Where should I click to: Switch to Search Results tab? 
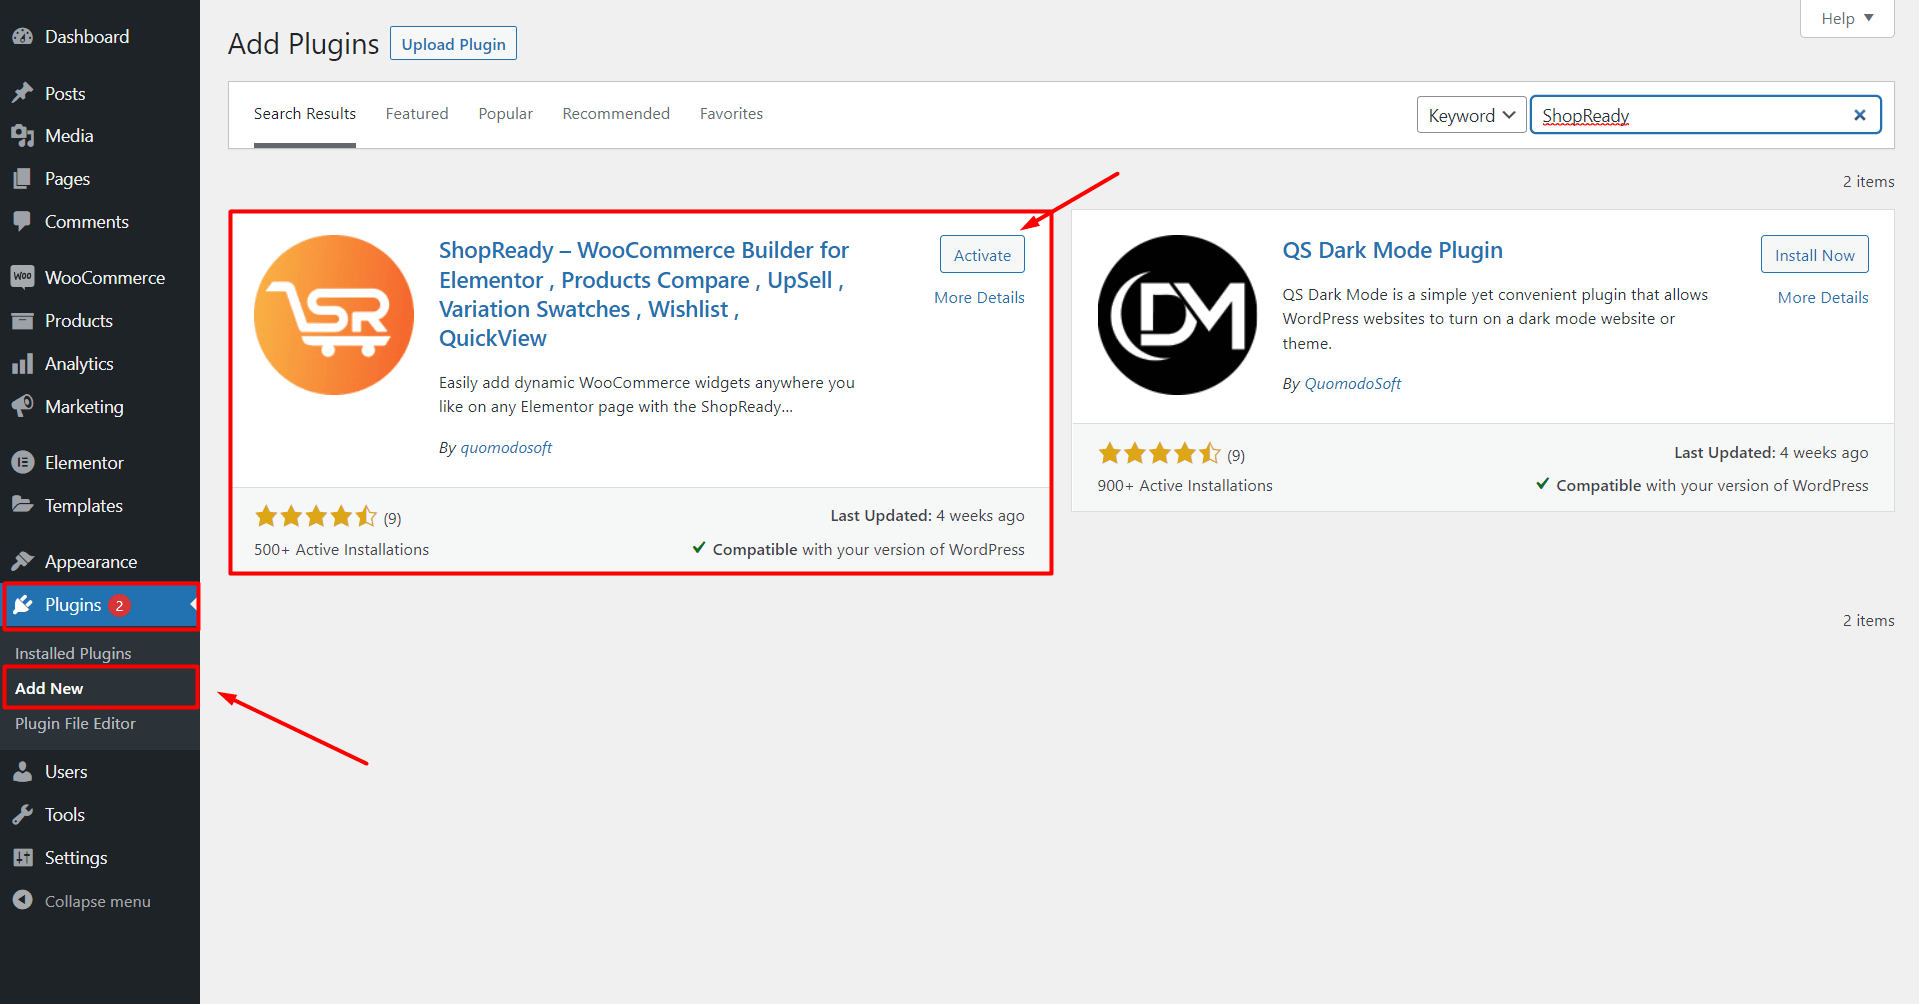[305, 114]
